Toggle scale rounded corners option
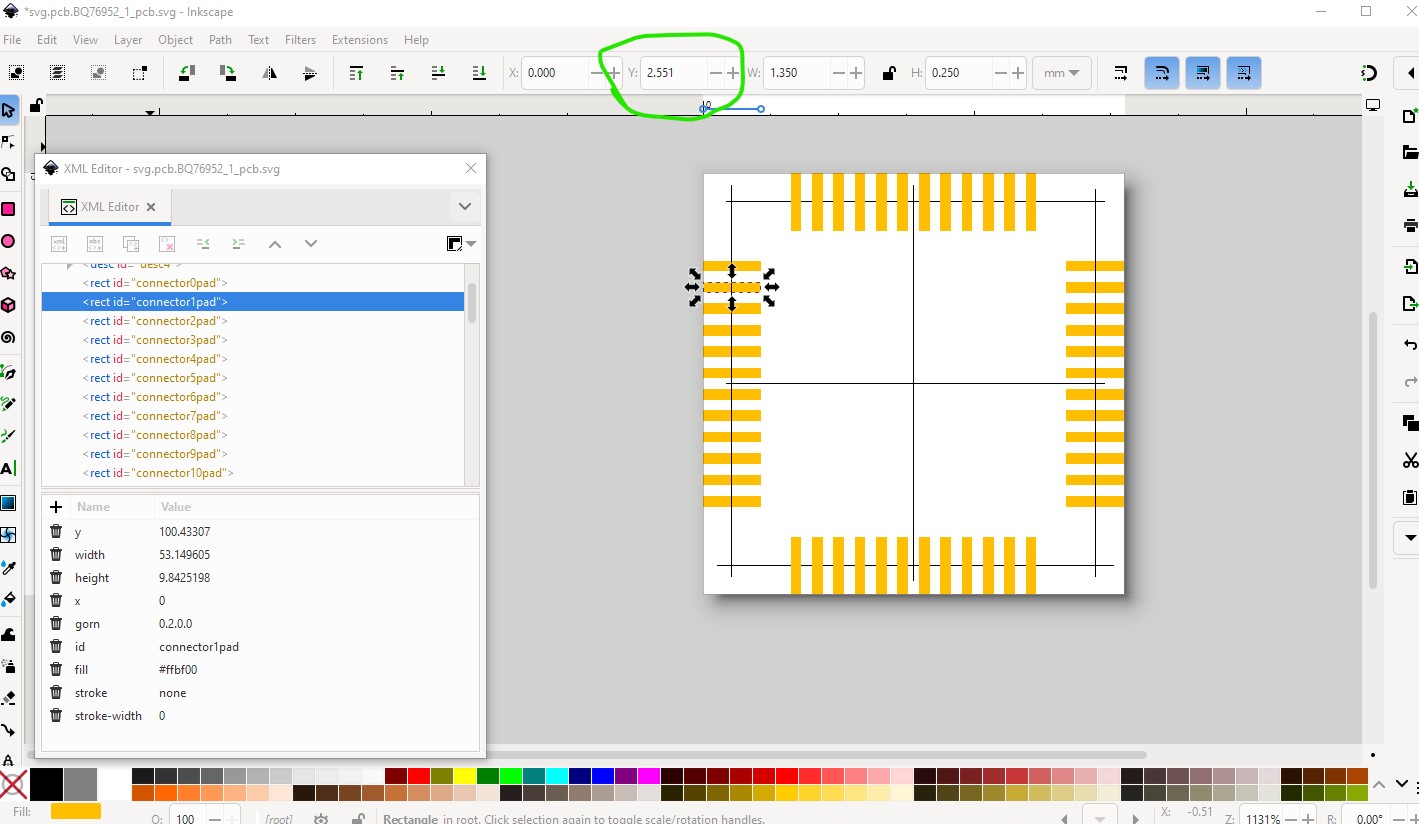Image resolution: width=1419 pixels, height=824 pixels. click(x=1162, y=73)
